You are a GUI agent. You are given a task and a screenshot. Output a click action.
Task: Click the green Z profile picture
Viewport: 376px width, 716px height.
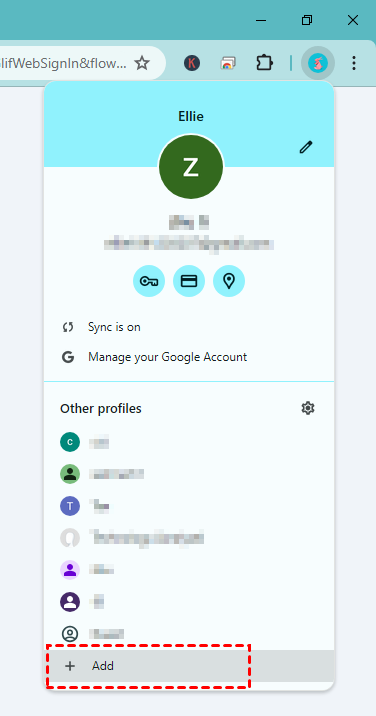click(x=191, y=167)
